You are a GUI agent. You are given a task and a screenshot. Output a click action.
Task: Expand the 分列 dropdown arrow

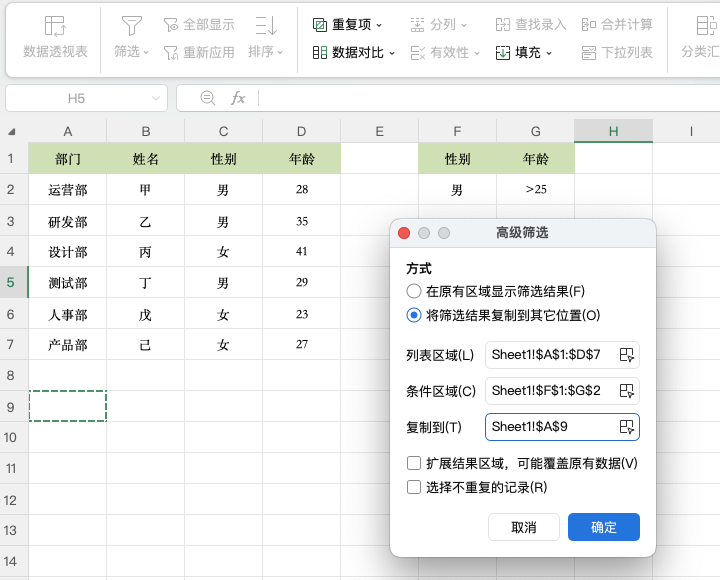click(x=463, y=25)
